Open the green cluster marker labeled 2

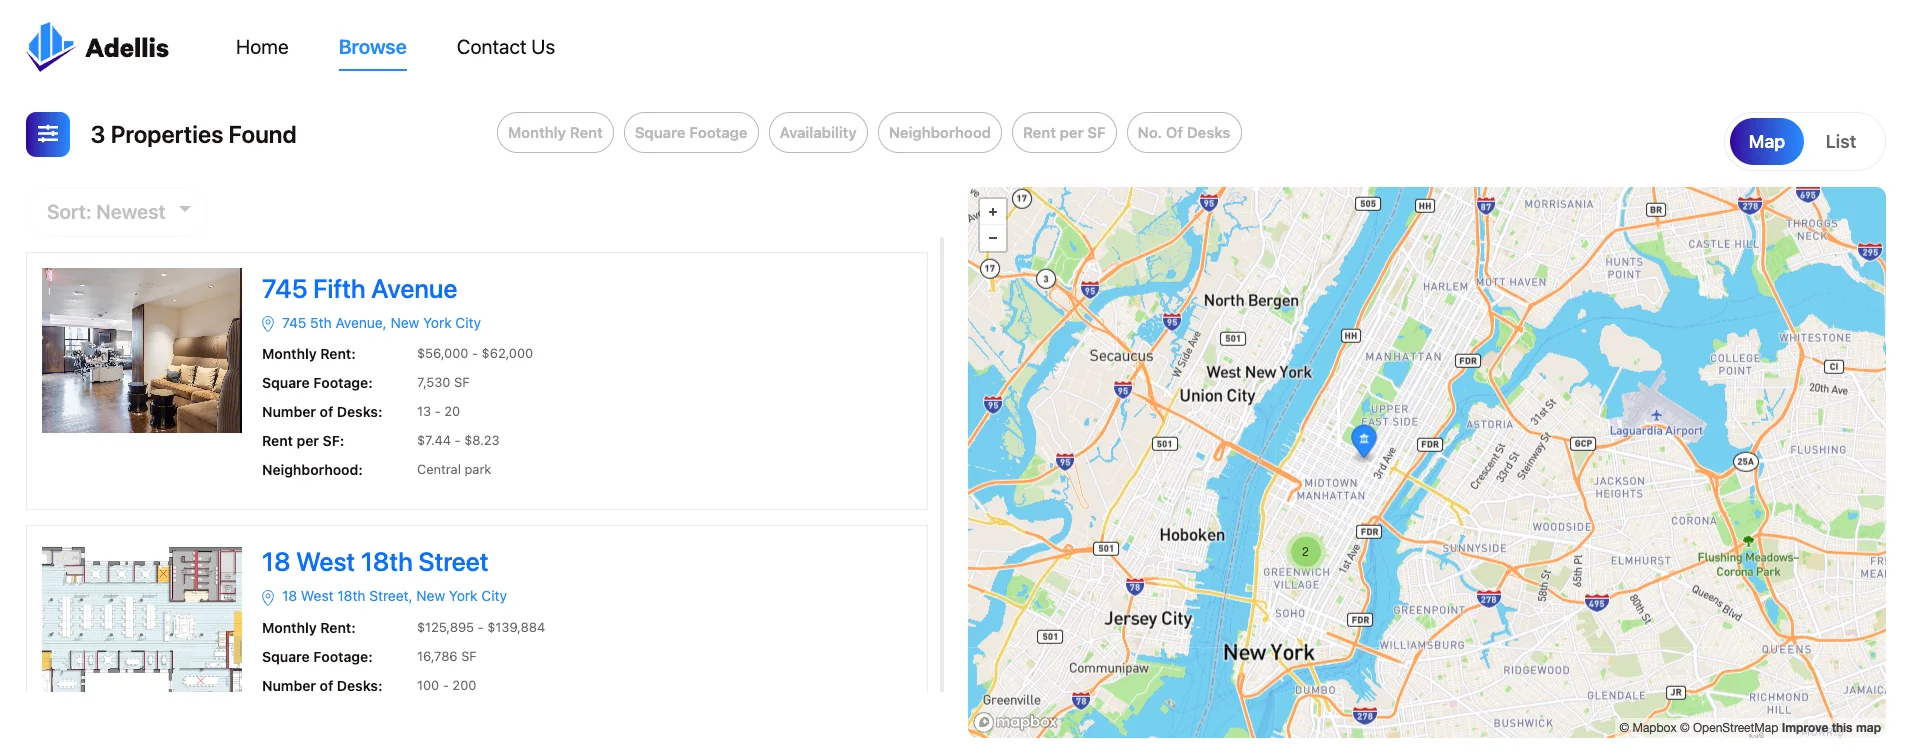pyautogui.click(x=1305, y=551)
